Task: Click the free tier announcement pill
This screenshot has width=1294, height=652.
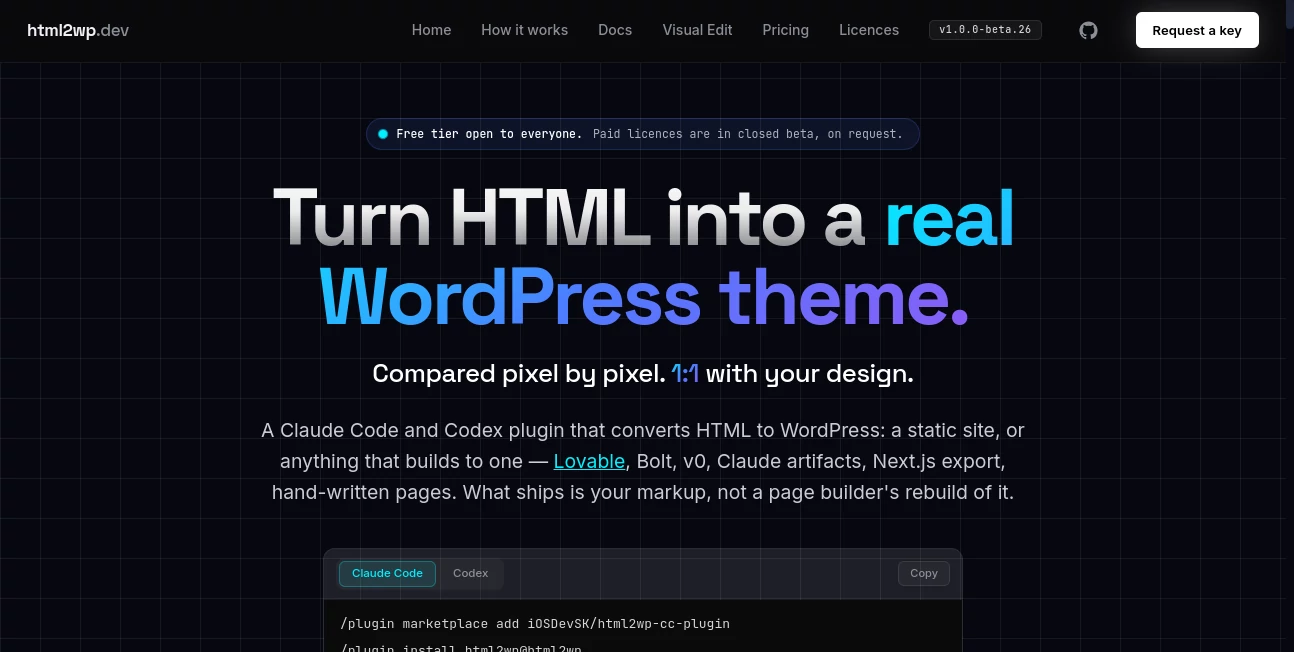Action: (x=643, y=134)
